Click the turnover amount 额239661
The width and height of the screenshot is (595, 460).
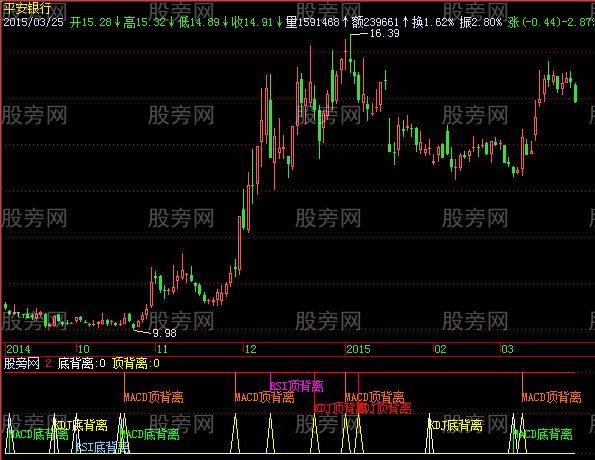click(x=375, y=22)
